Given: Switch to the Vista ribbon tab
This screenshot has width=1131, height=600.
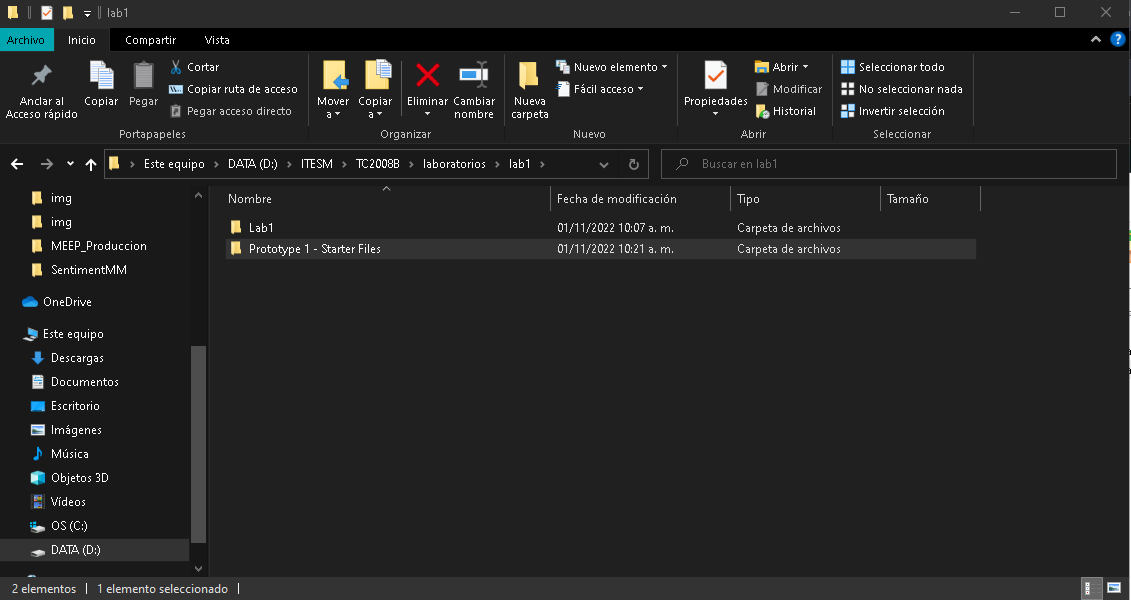Looking at the screenshot, I should [x=217, y=40].
